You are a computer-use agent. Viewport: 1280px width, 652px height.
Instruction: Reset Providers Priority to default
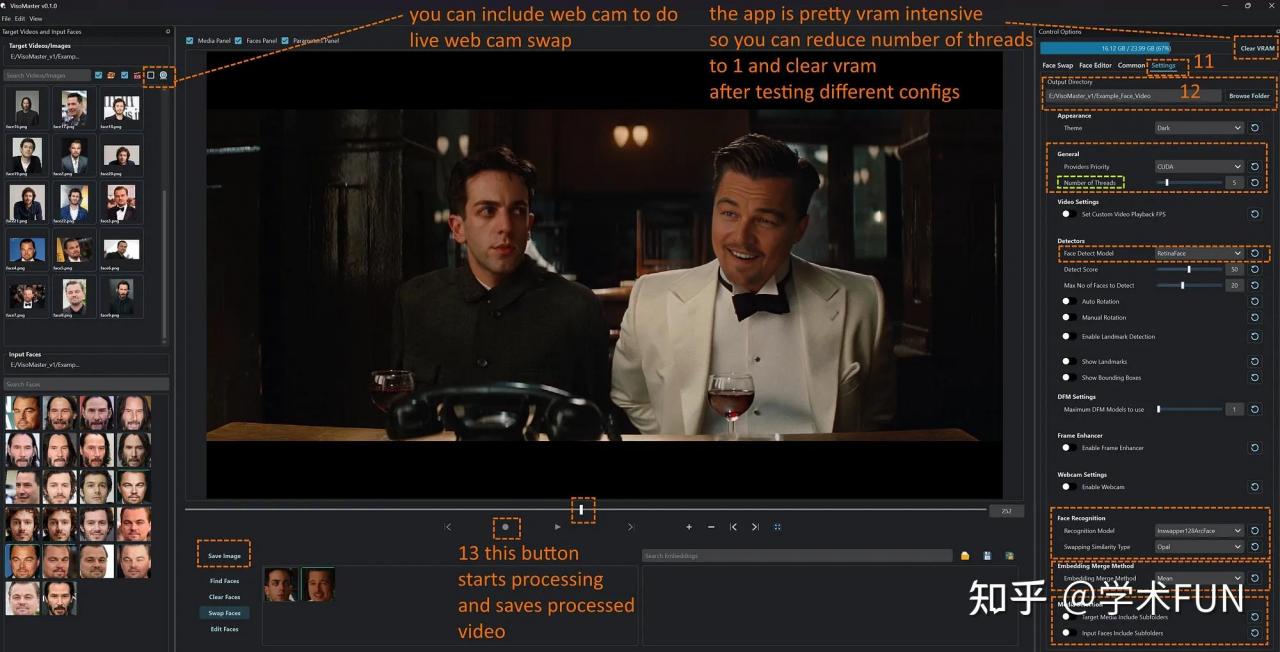coord(1254,167)
